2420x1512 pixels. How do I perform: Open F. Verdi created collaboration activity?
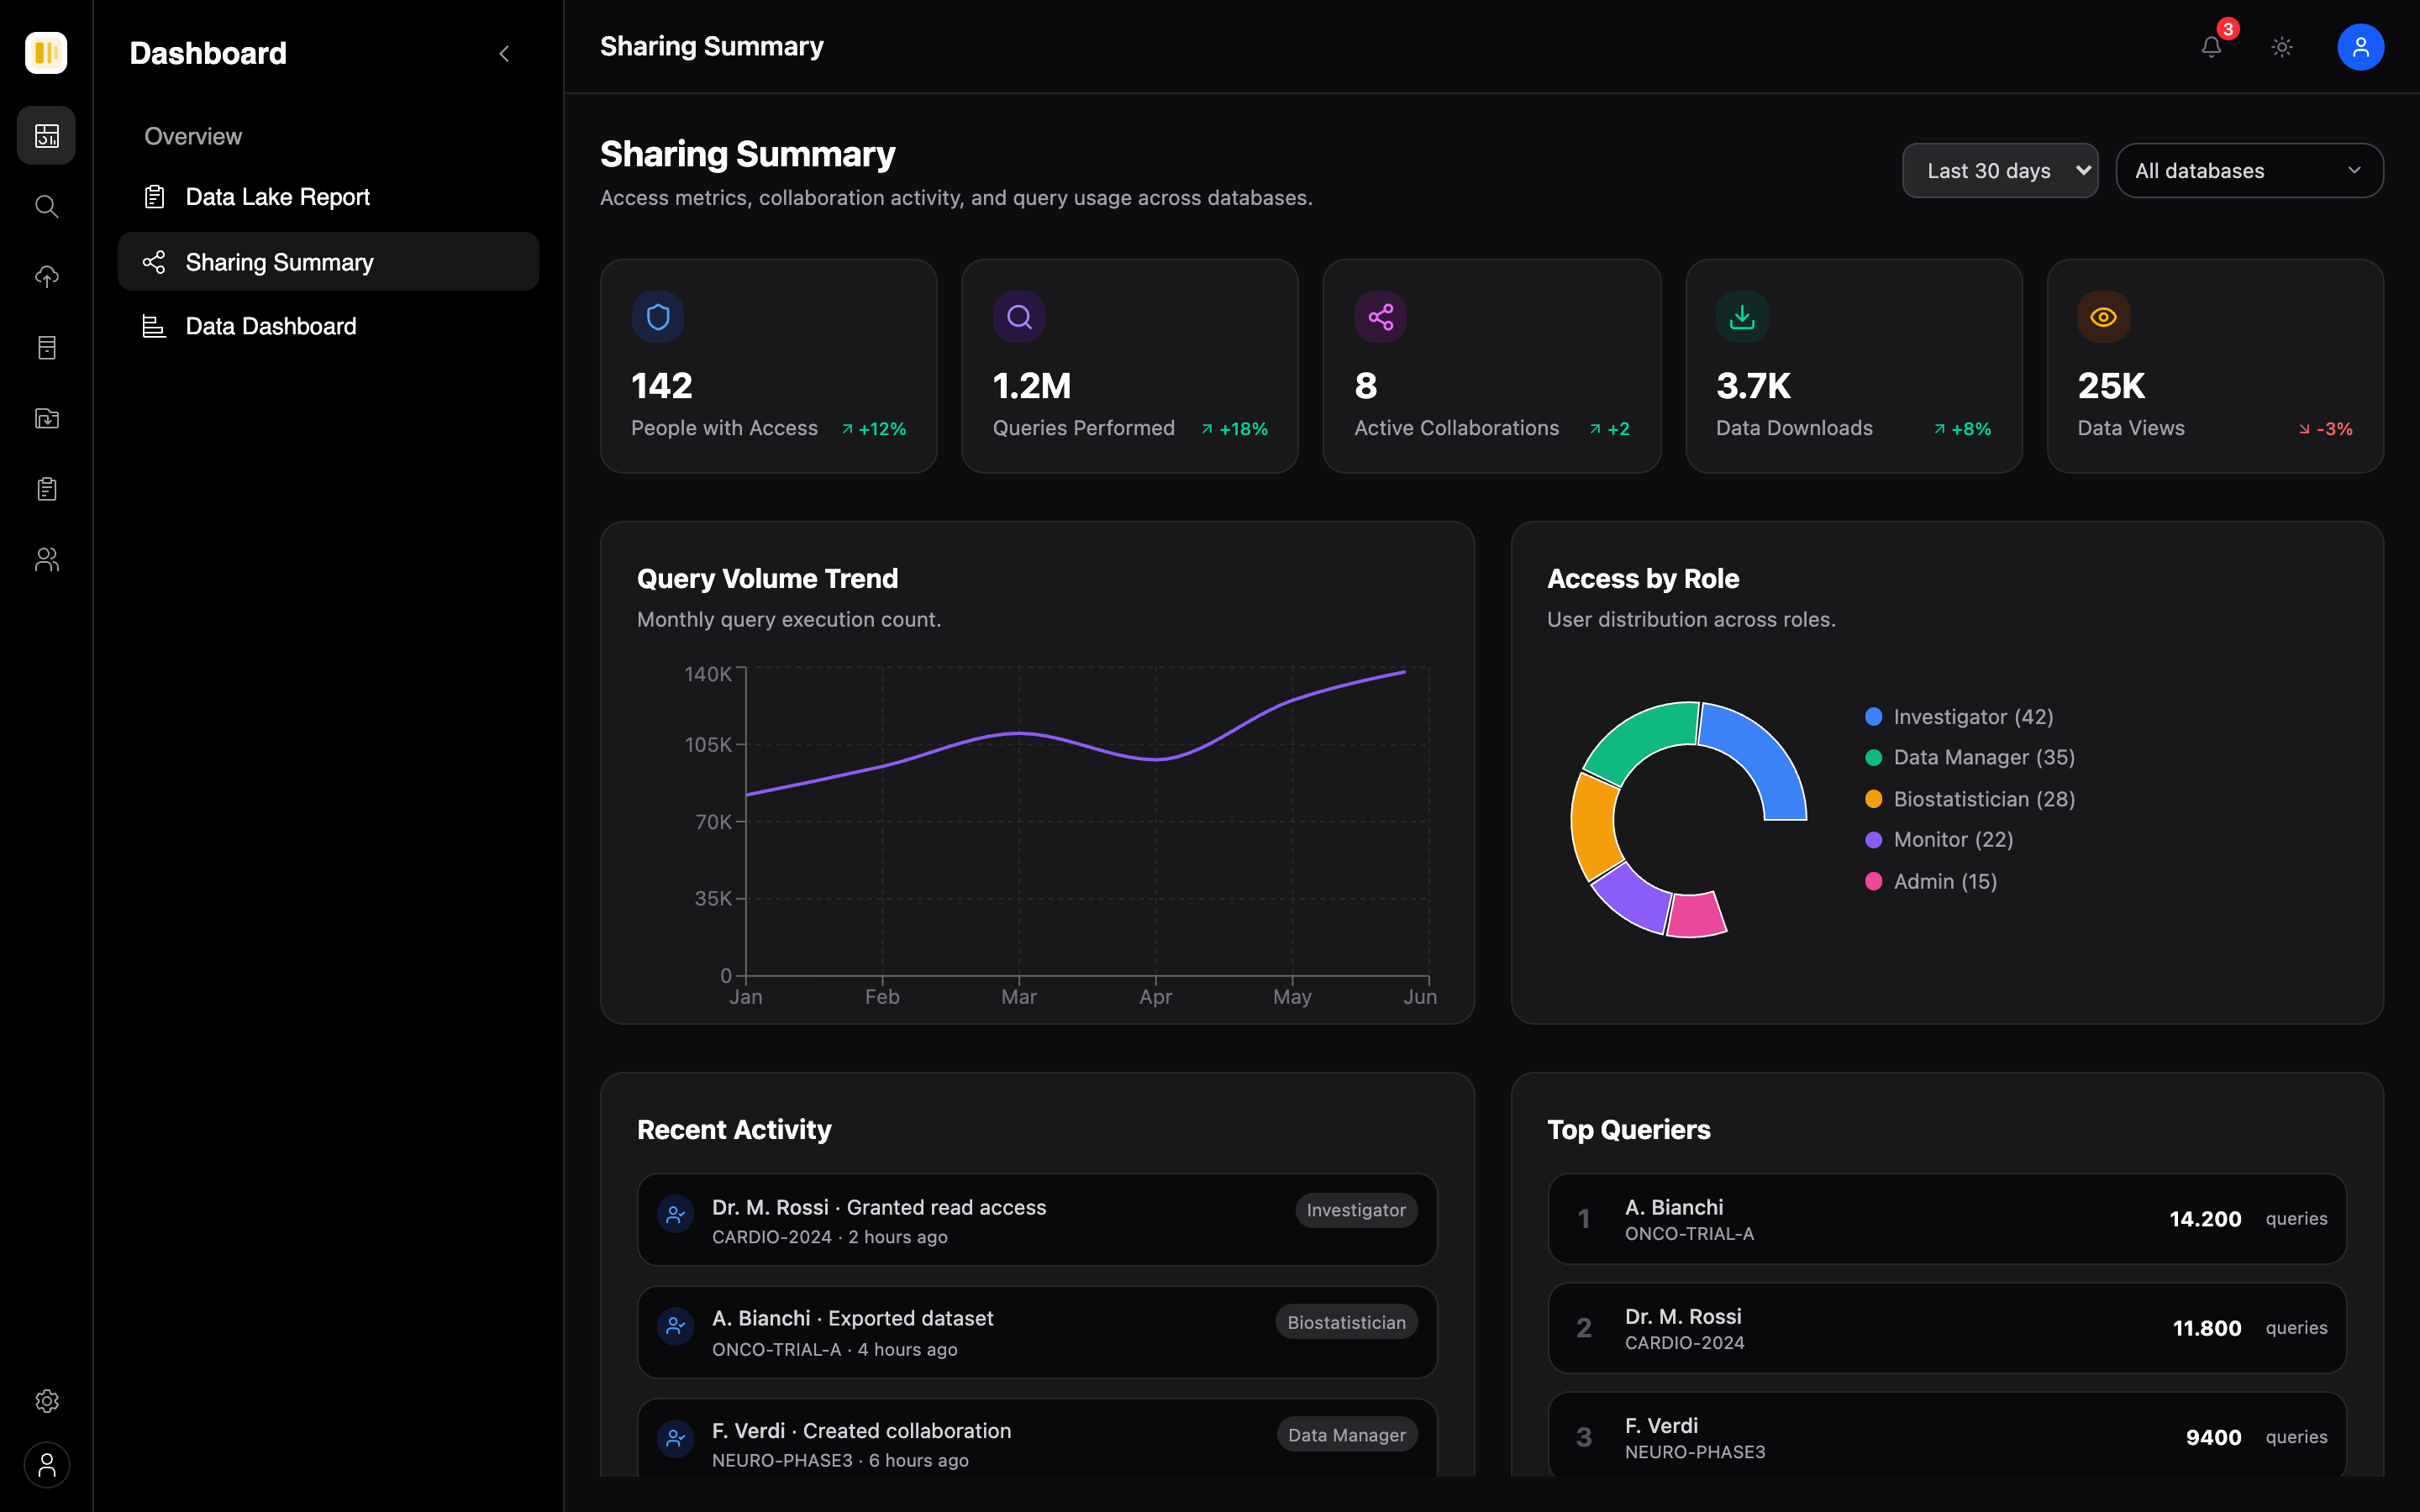(1037, 1440)
